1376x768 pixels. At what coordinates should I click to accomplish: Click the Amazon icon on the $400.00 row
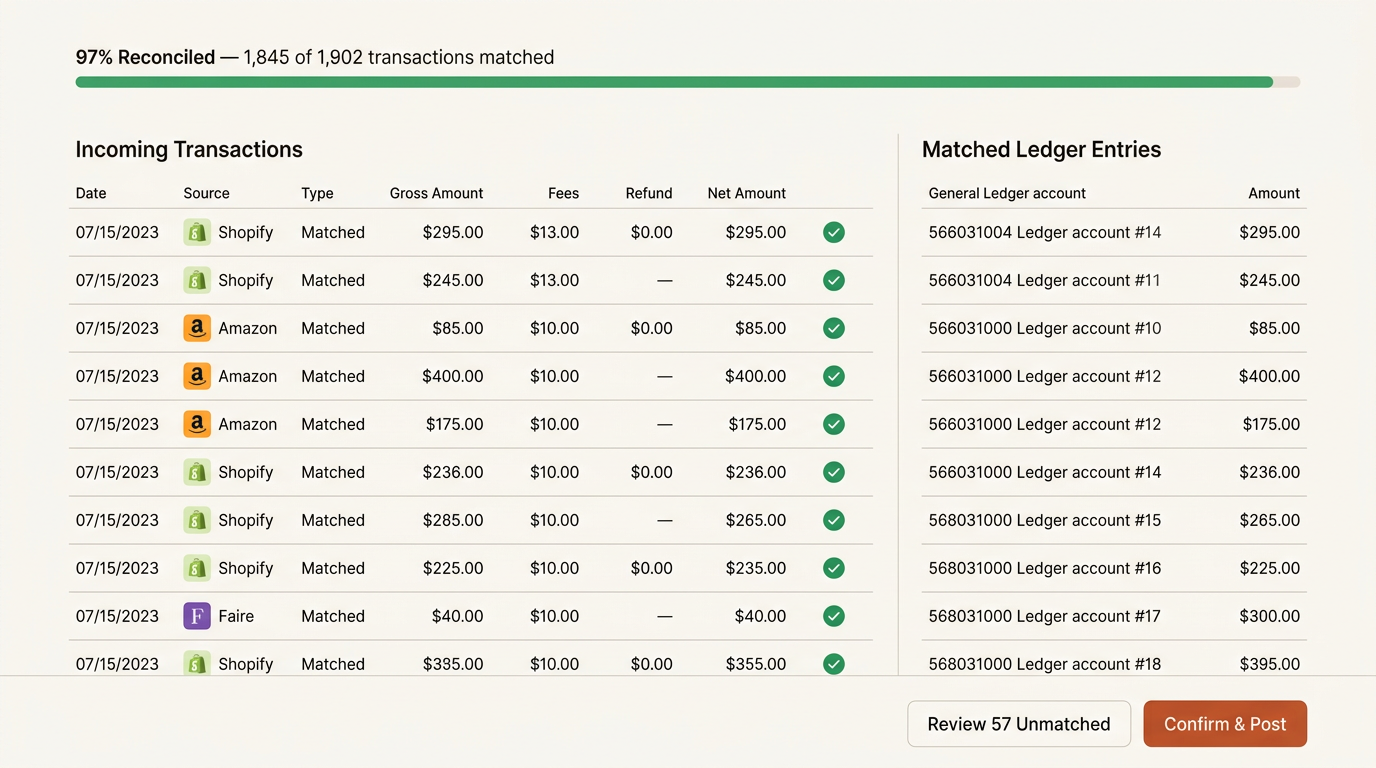pos(197,376)
